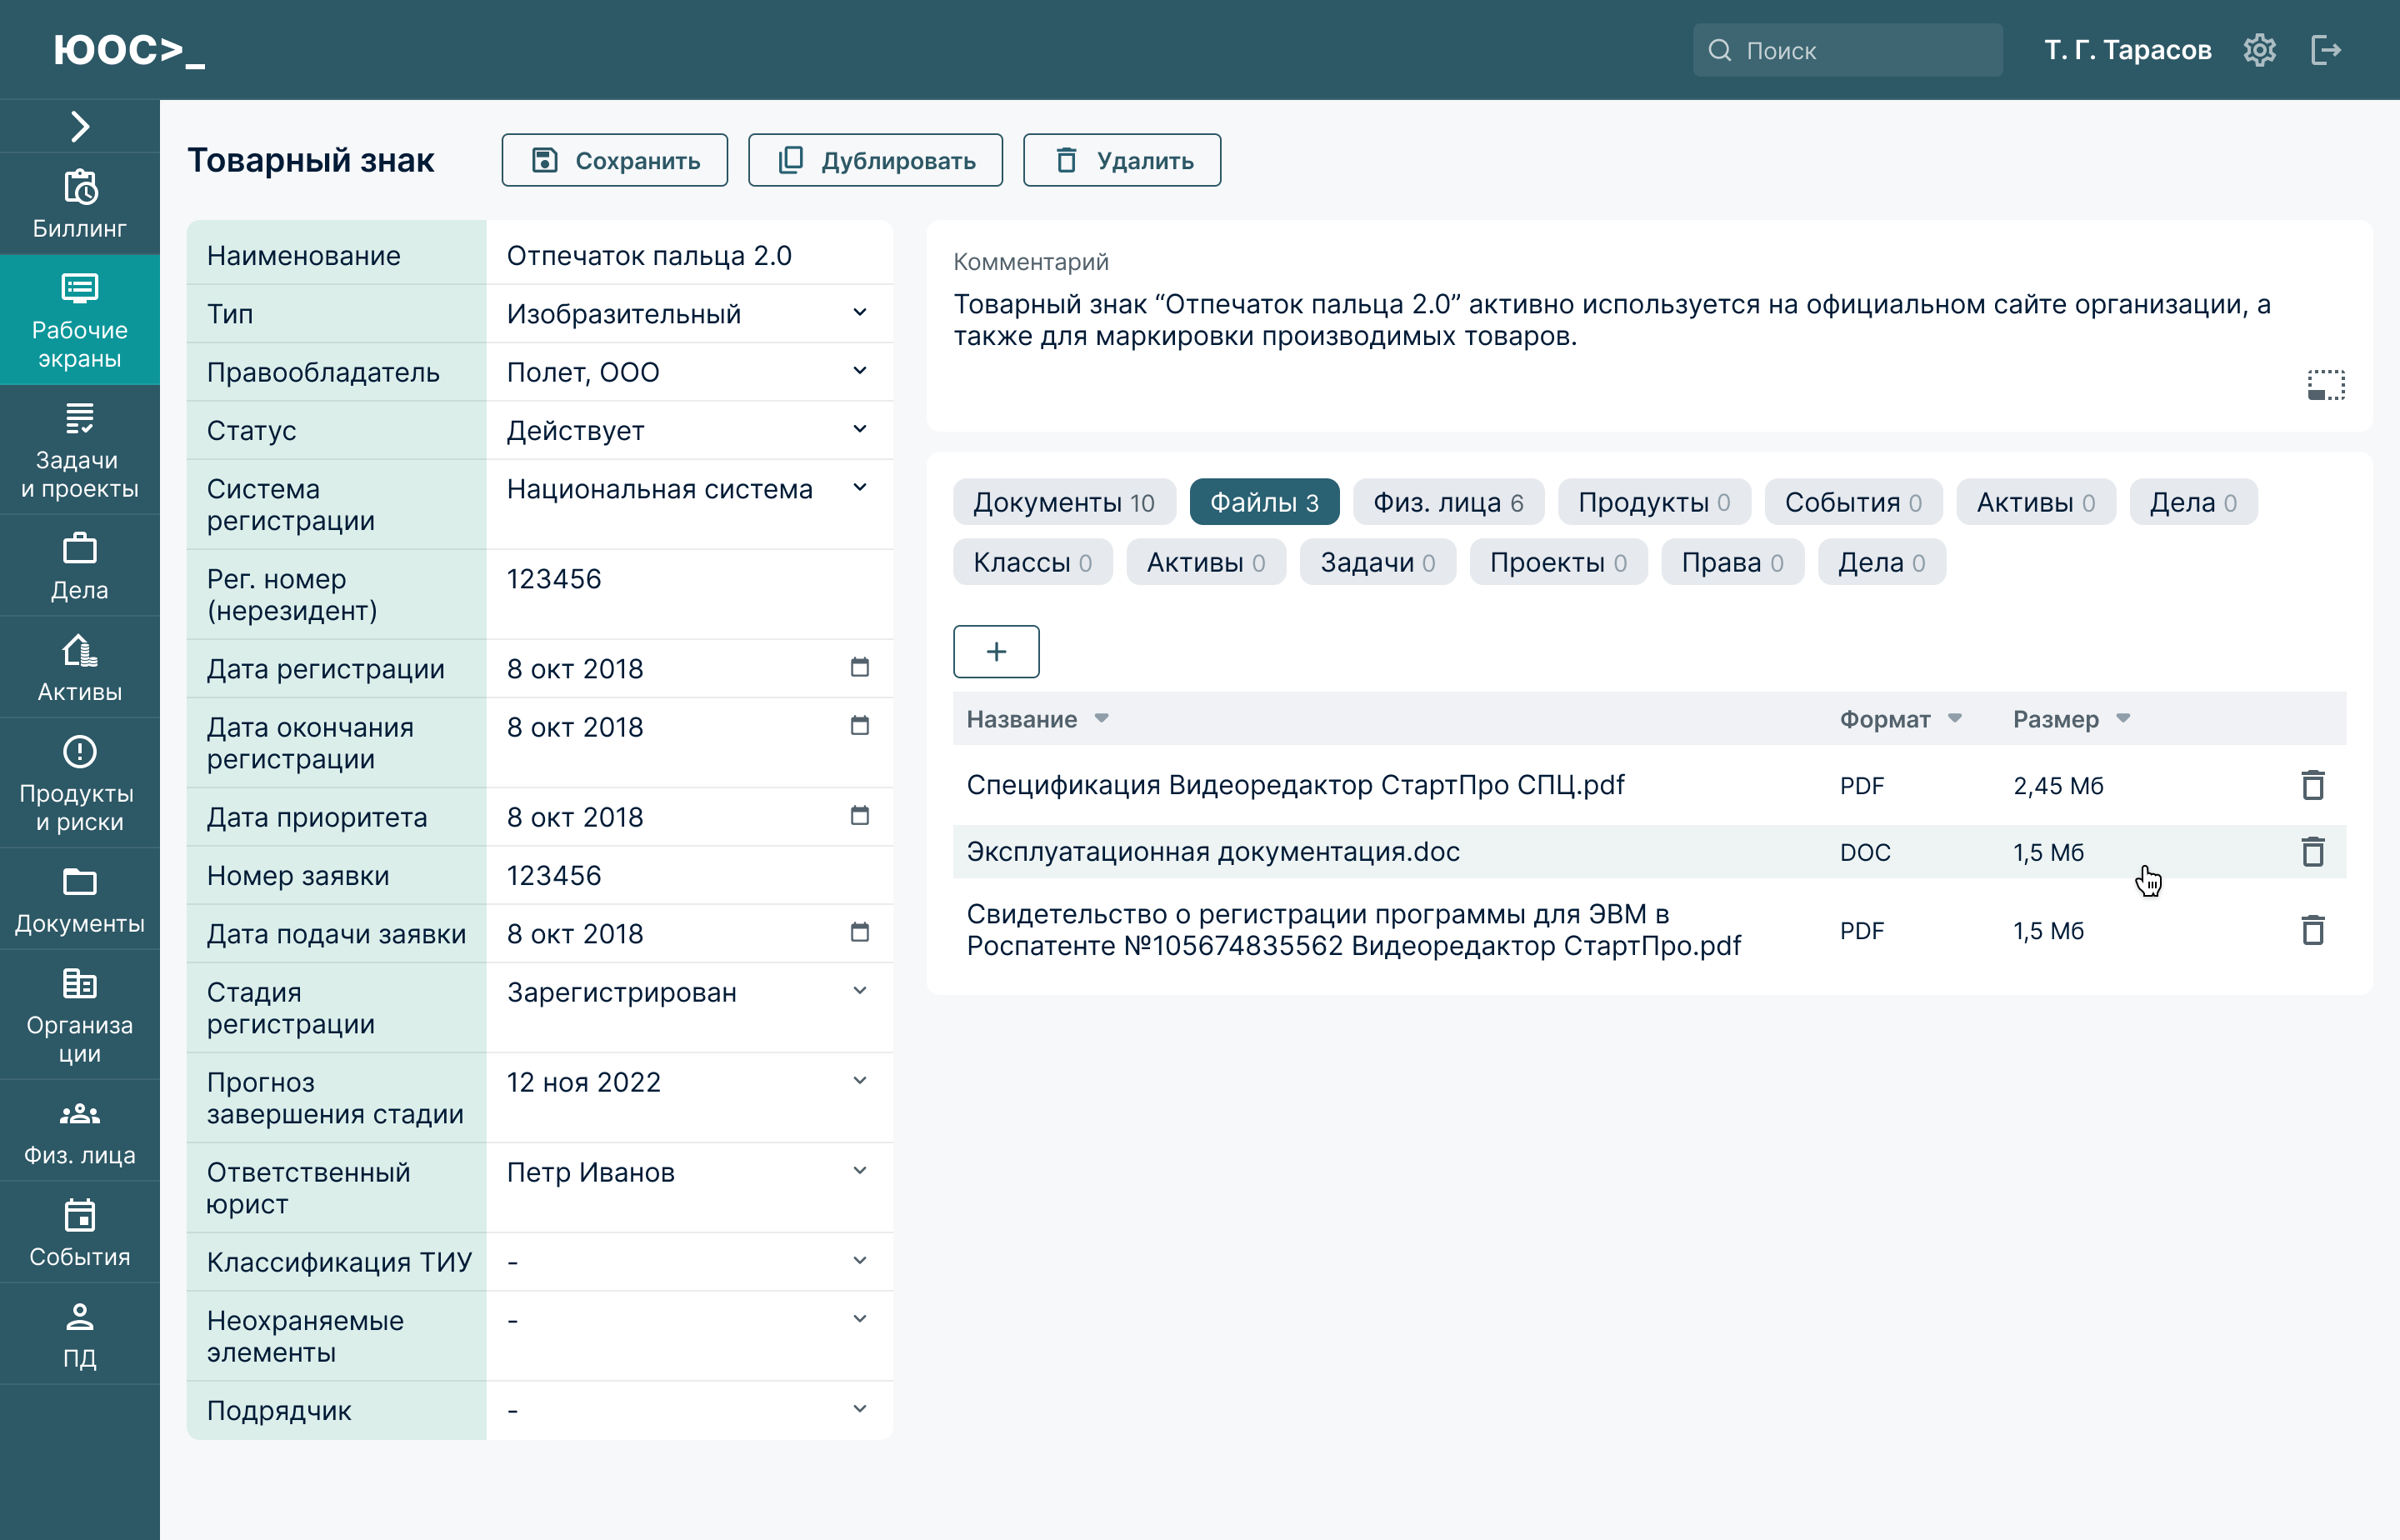Open calendar for Дата регистрации
This screenshot has width=2400, height=1540.
(859, 668)
